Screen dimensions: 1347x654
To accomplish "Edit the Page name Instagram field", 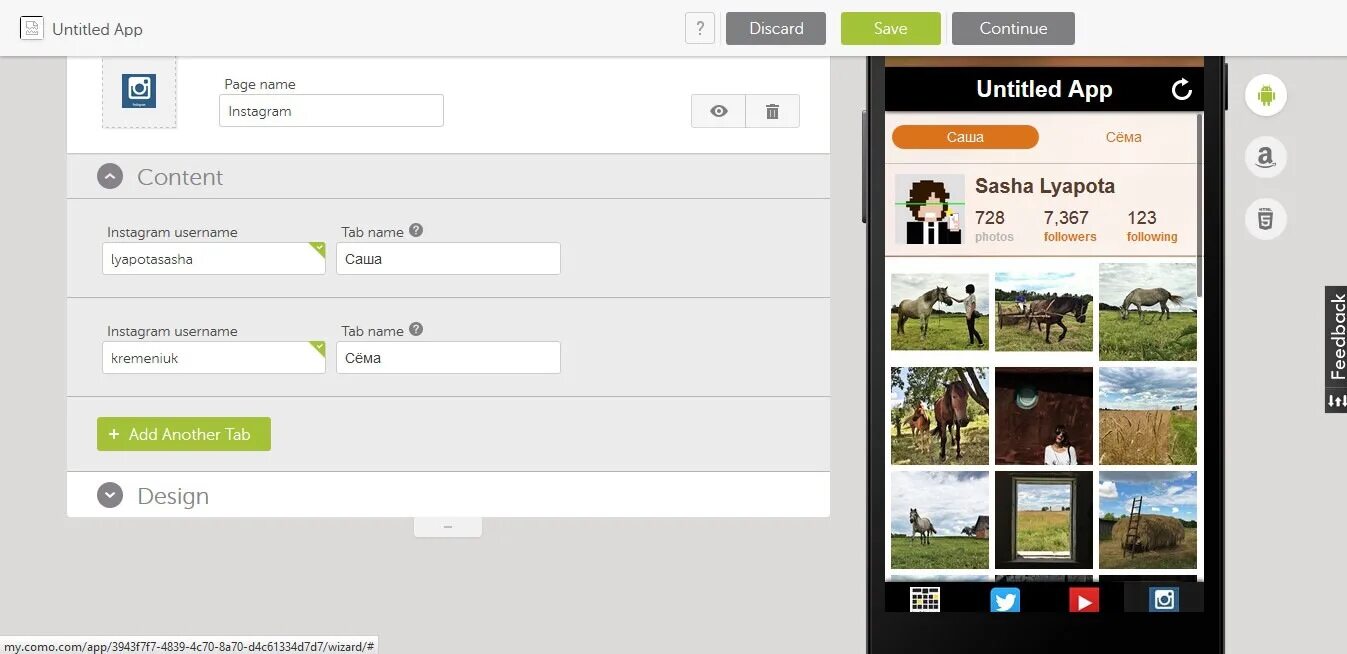I will 331,111.
